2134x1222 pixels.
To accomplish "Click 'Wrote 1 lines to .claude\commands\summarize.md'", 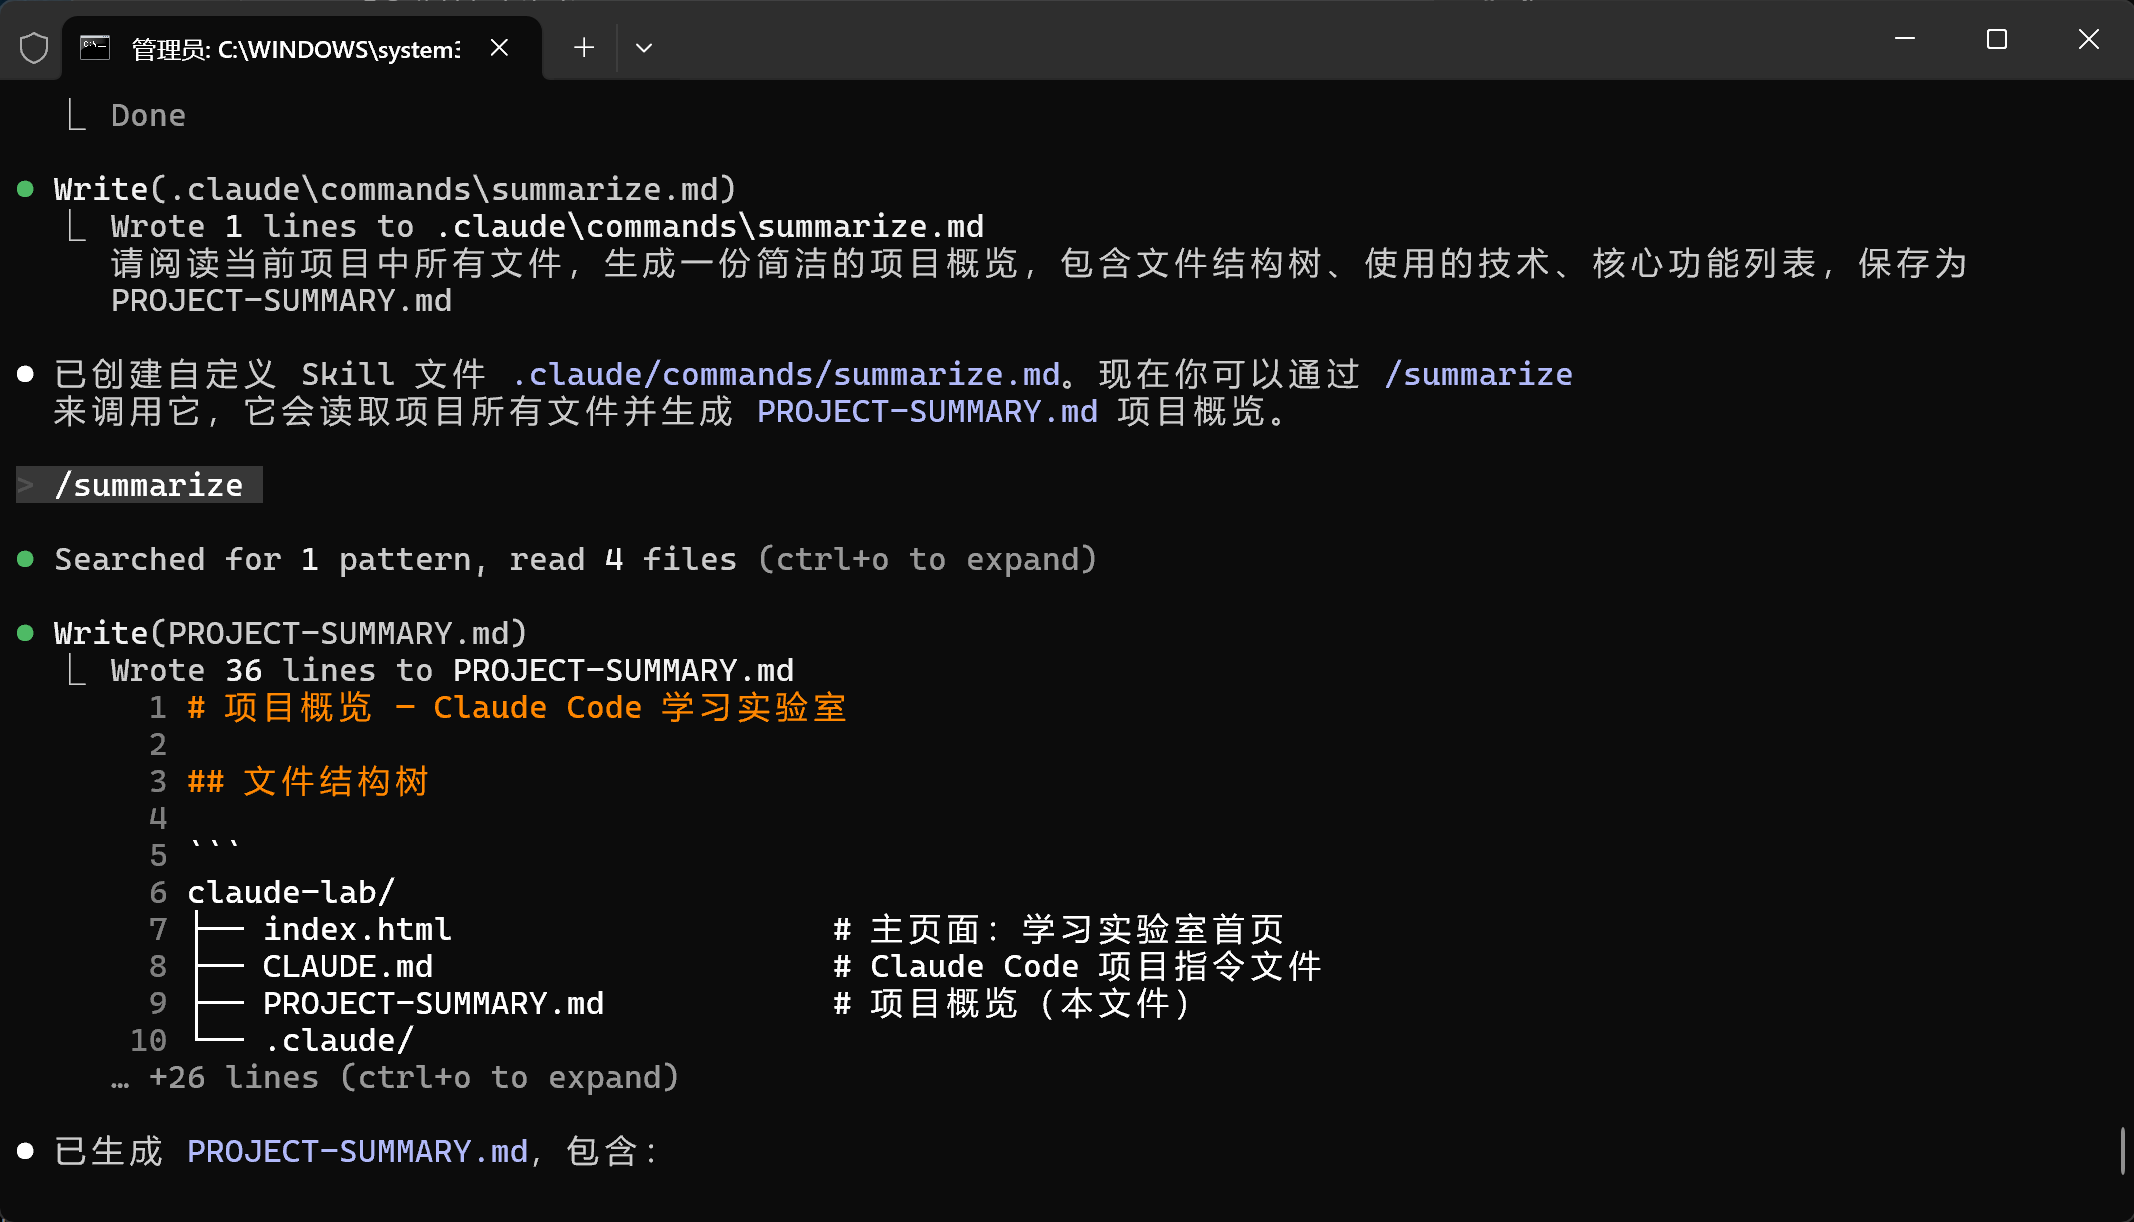I will pos(547,226).
